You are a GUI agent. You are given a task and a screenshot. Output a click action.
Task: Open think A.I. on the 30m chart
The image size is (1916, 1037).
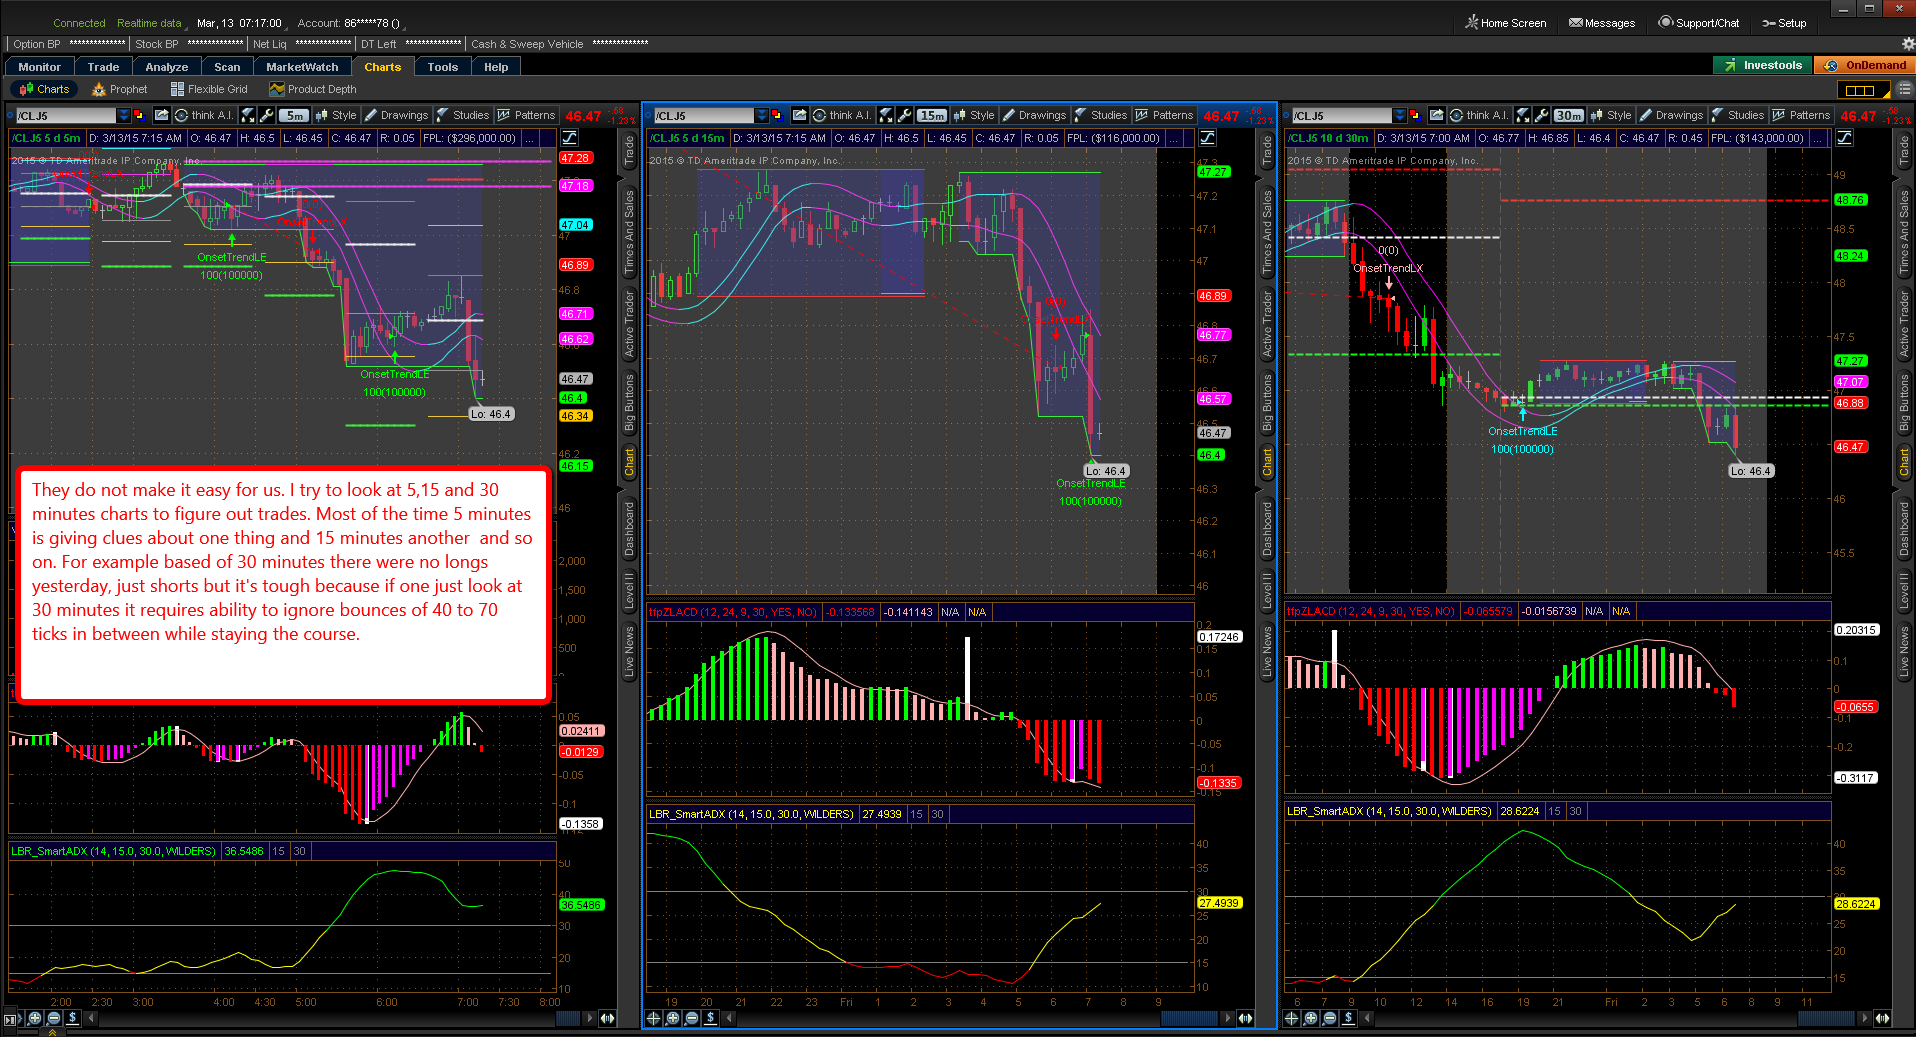tap(1480, 116)
